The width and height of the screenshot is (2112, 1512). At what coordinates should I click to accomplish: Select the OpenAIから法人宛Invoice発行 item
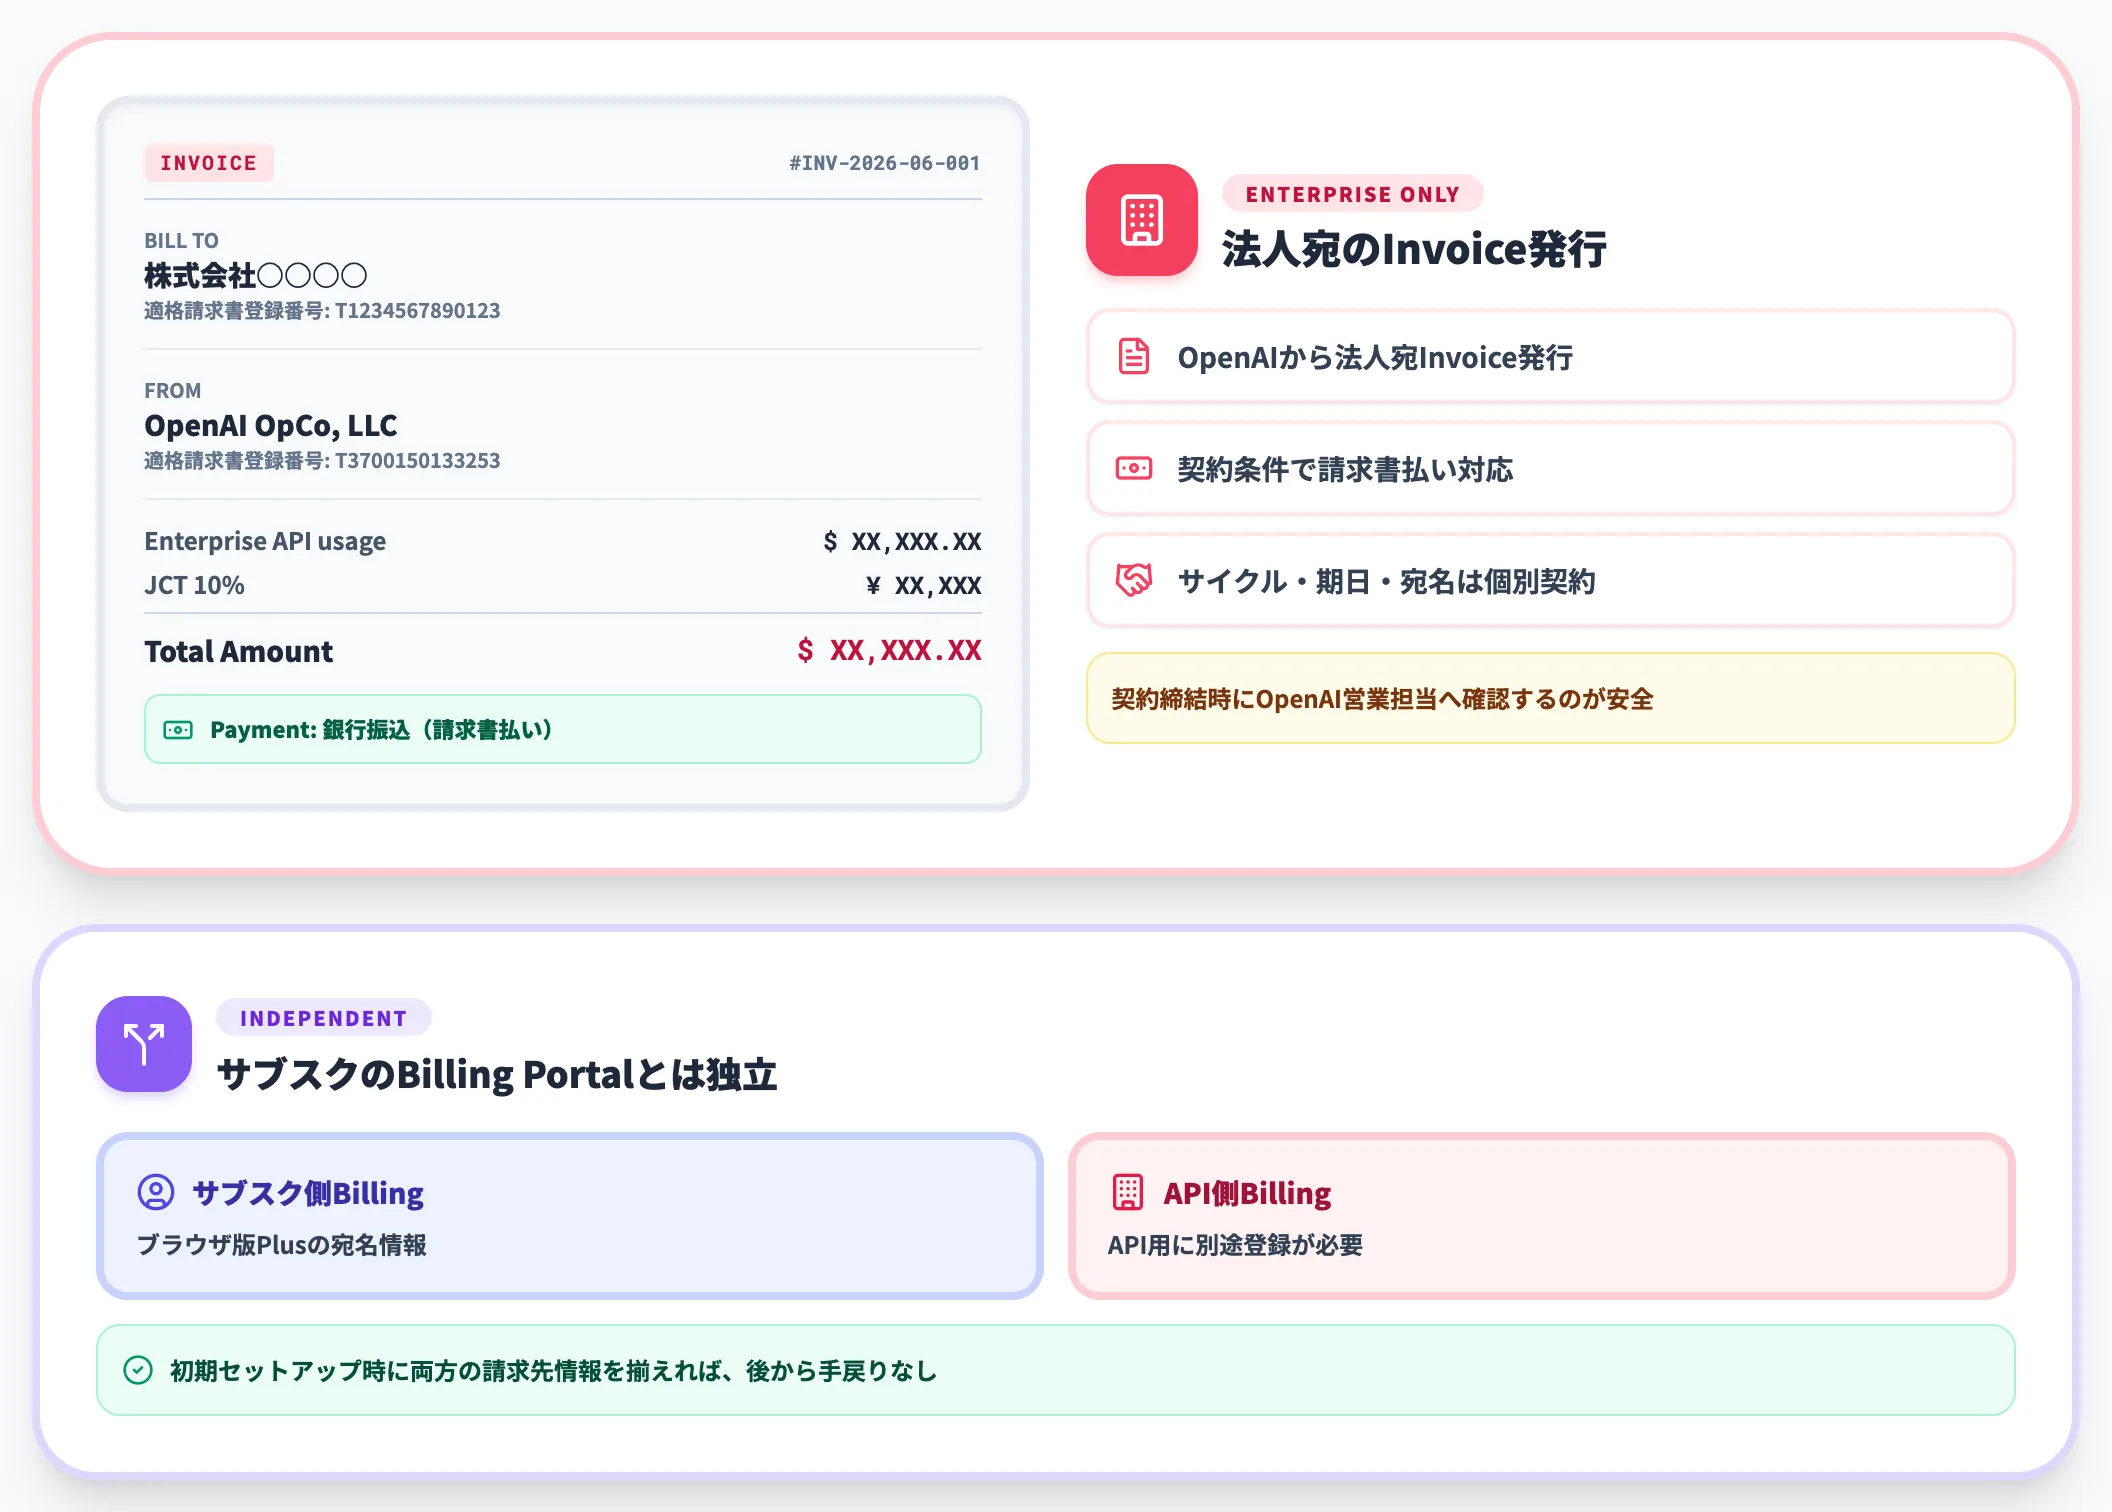[1550, 357]
